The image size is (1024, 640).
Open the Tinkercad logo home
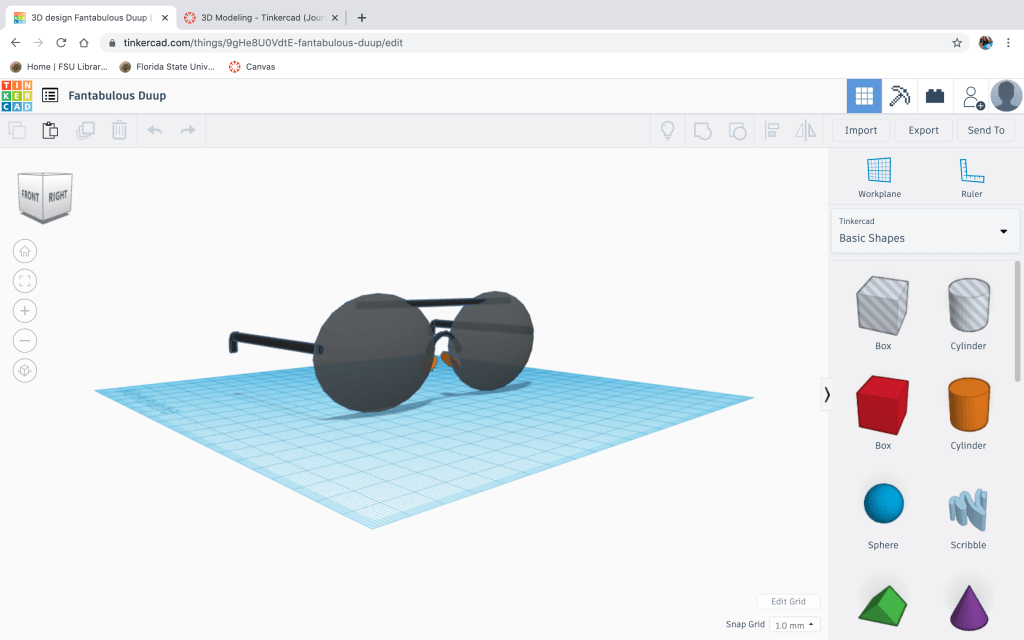pyautogui.click(x=16, y=96)
